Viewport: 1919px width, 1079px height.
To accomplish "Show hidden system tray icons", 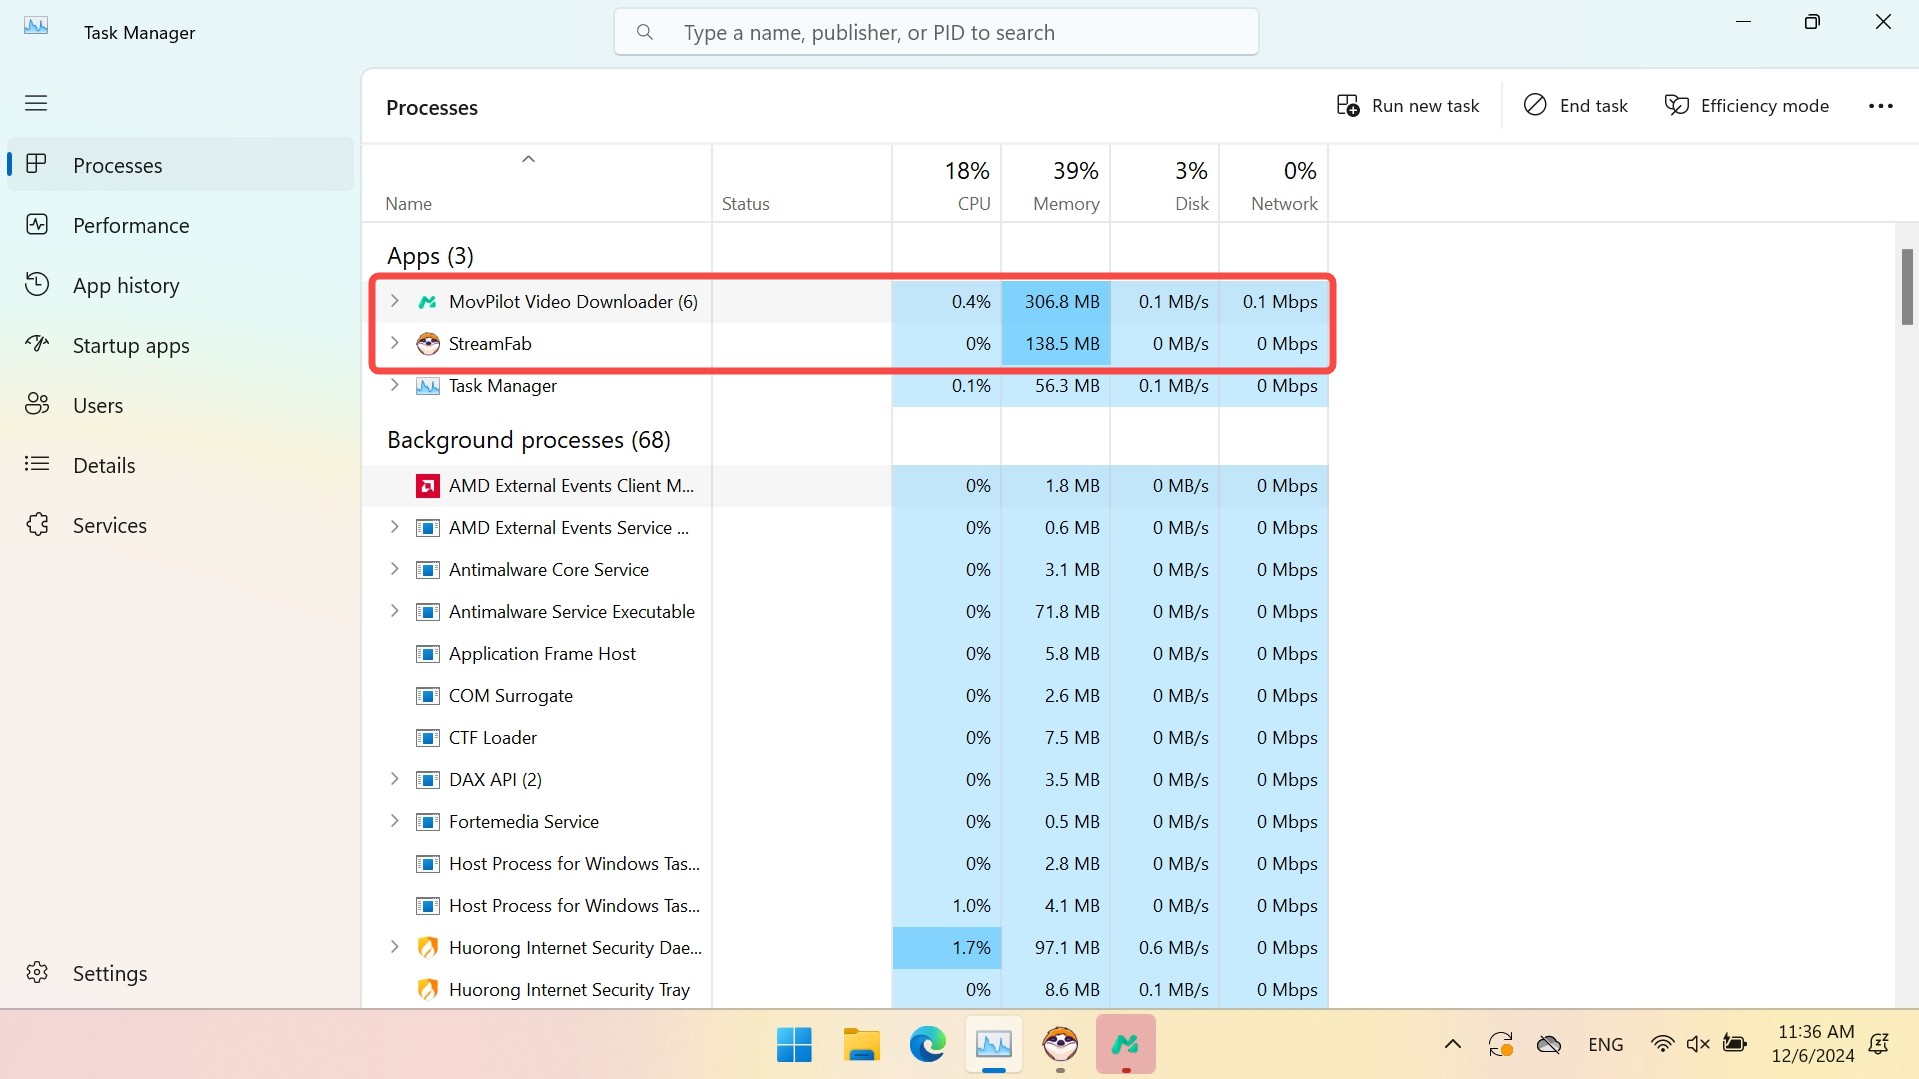I will click(x=1452, y=1045).
